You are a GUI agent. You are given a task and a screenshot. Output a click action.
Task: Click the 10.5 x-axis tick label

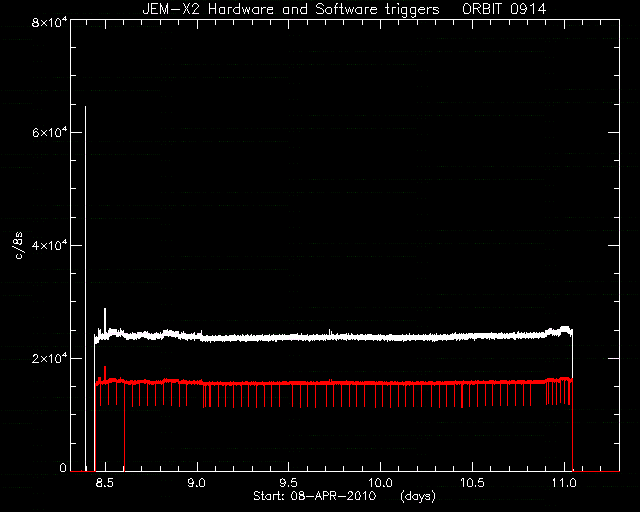point(472,483)
